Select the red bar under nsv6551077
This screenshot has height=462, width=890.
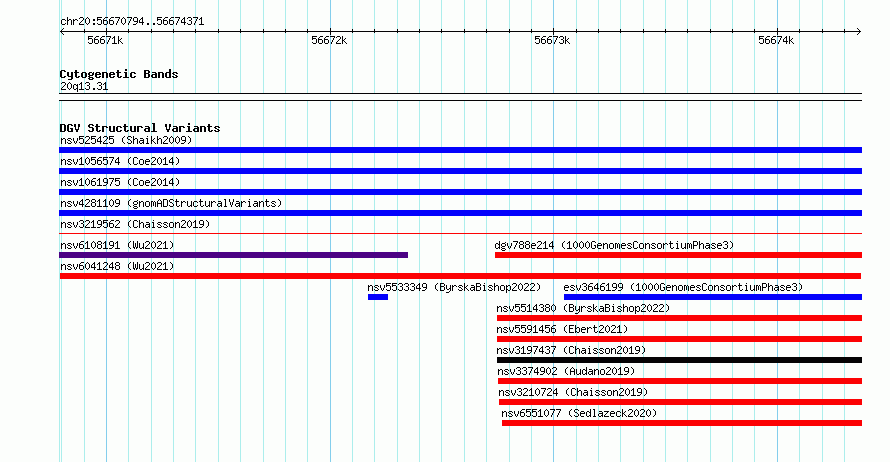coord(682,423)
